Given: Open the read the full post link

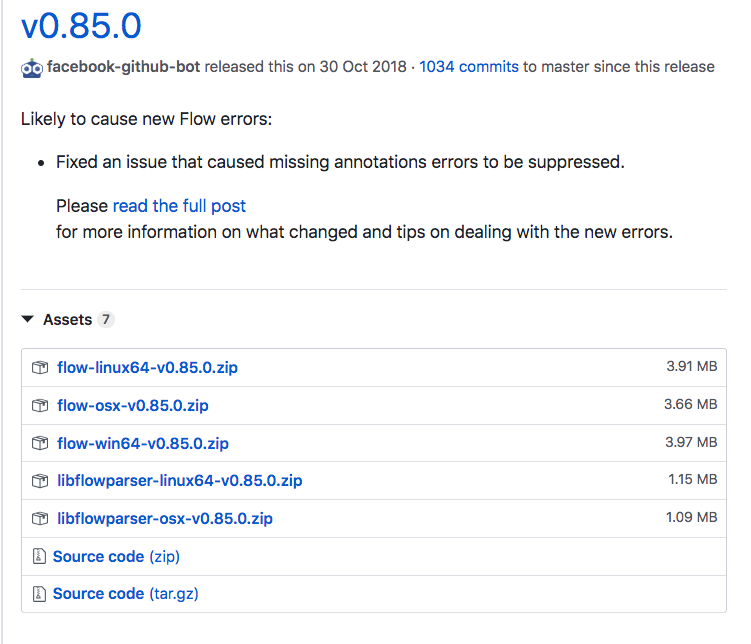Looking at the screenshot, I should 179,206.
